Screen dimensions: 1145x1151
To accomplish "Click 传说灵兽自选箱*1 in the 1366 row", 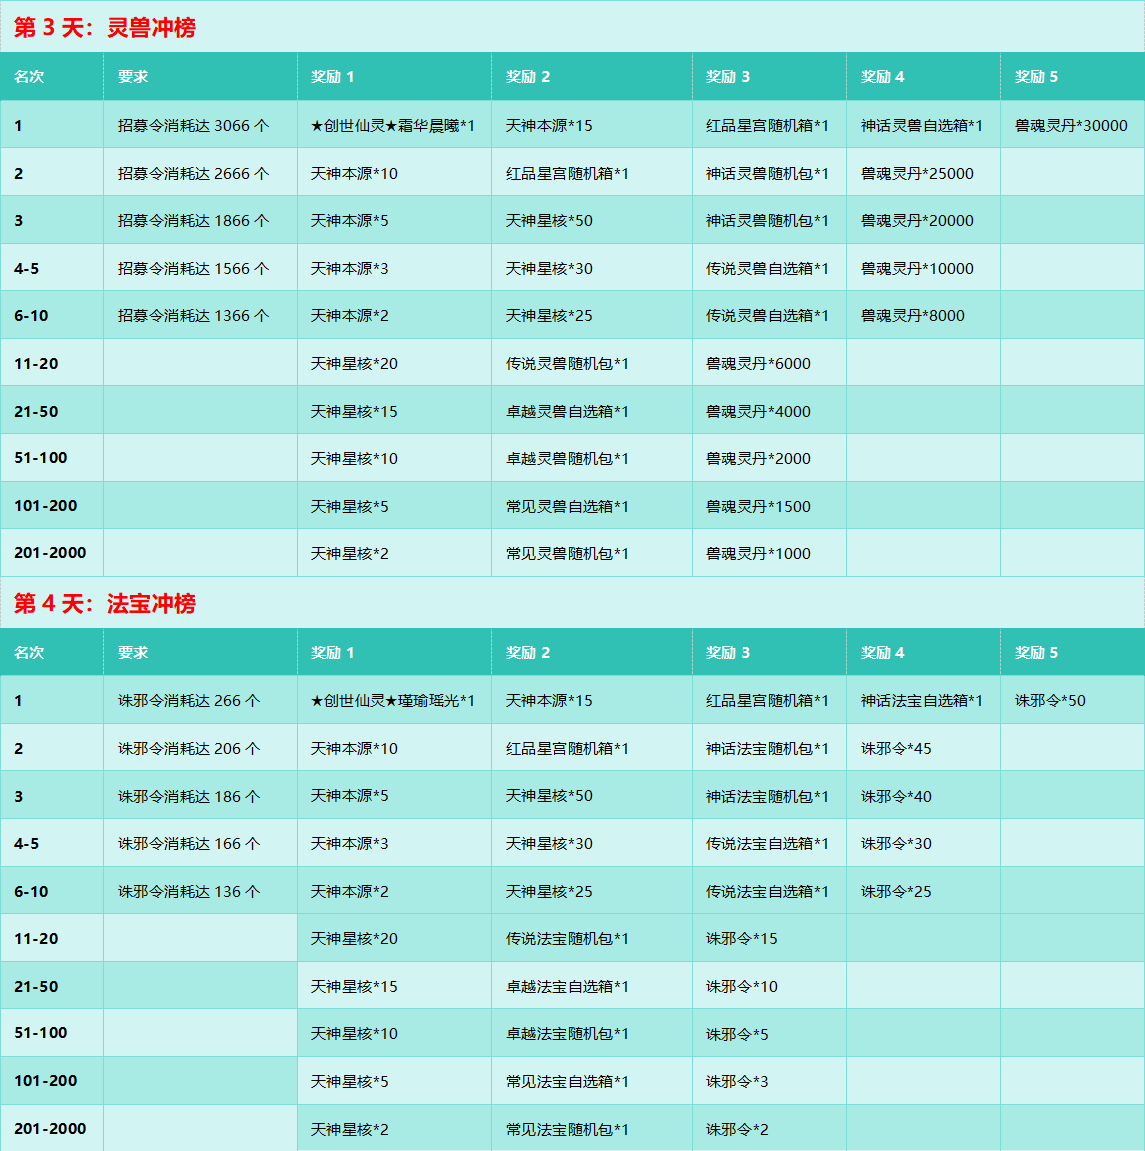I will [767, 316].
